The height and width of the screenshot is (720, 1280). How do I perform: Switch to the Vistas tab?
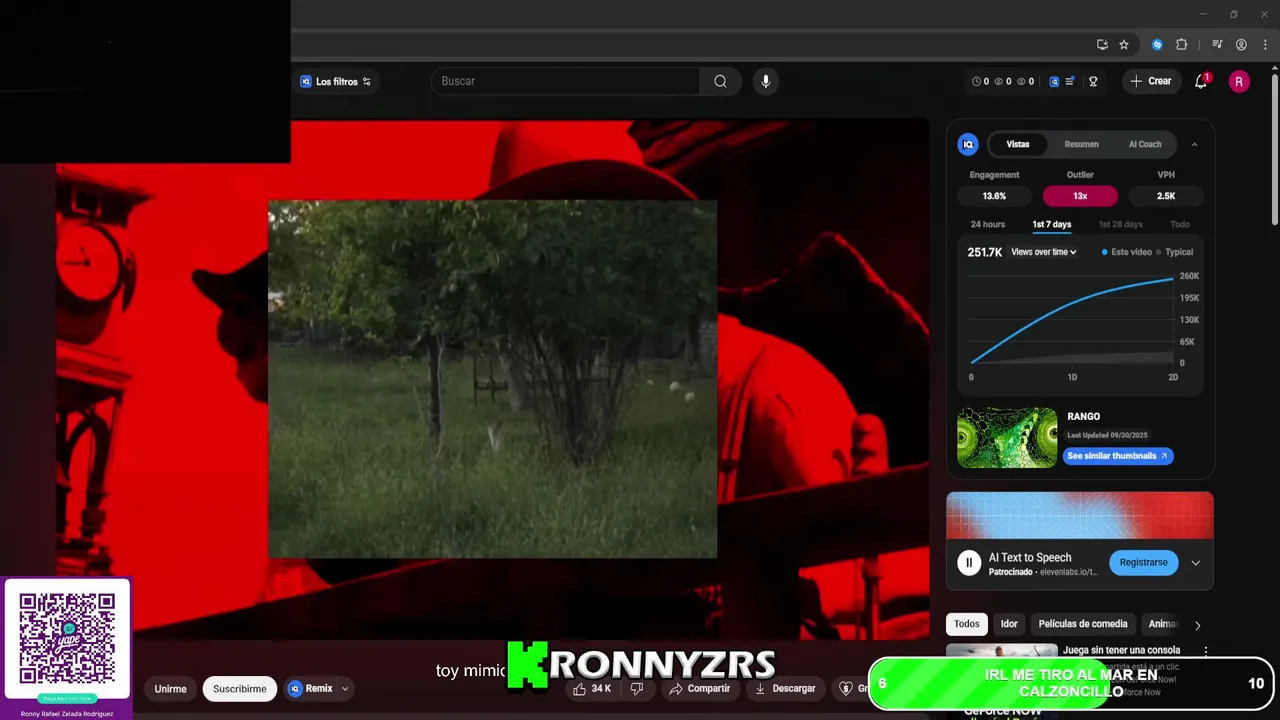[x=1018, y=144]
